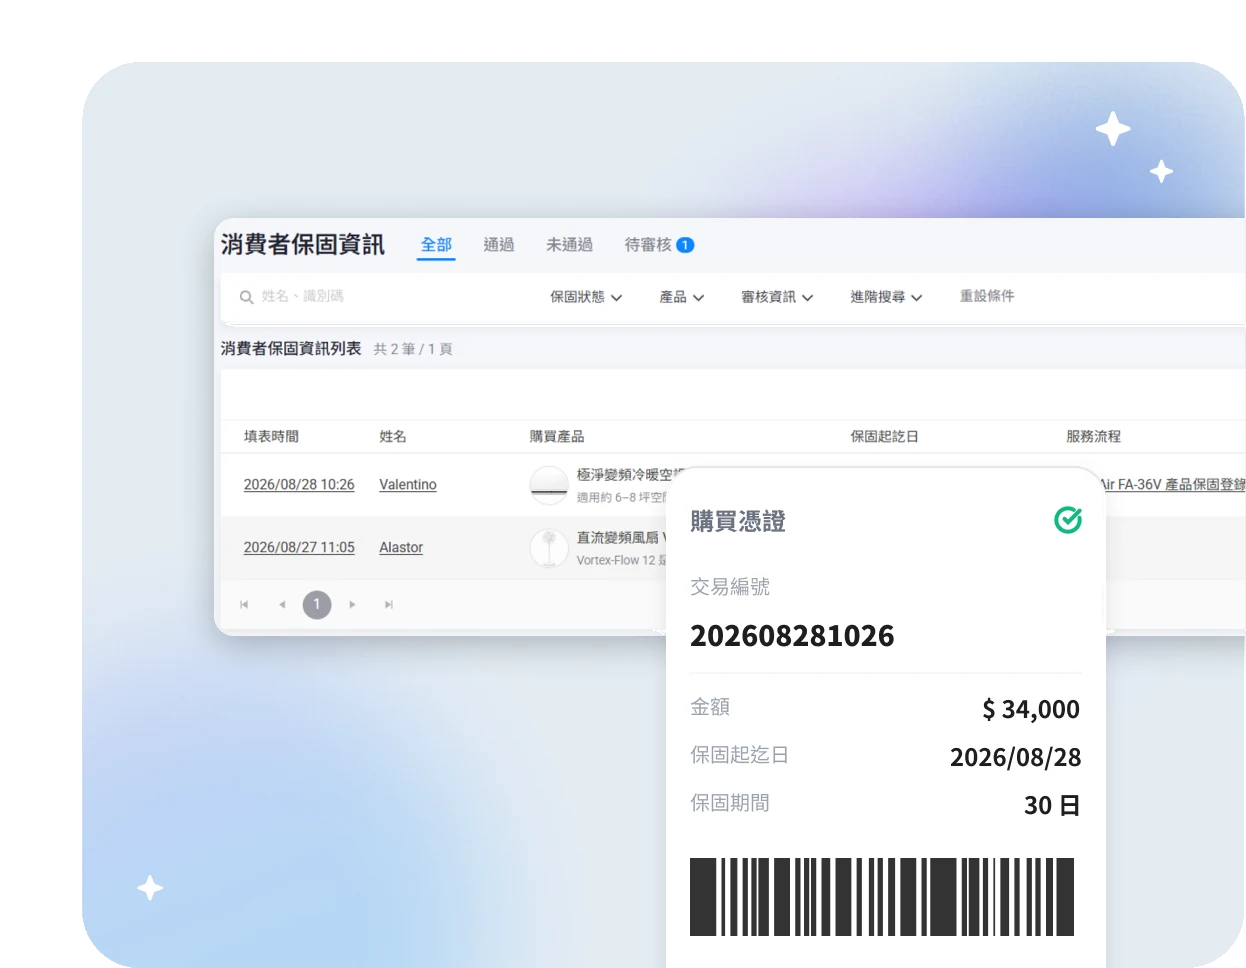1246x968 pixels.
Task: Open the 產品 dropdown filter
Action: coord(682,297)
